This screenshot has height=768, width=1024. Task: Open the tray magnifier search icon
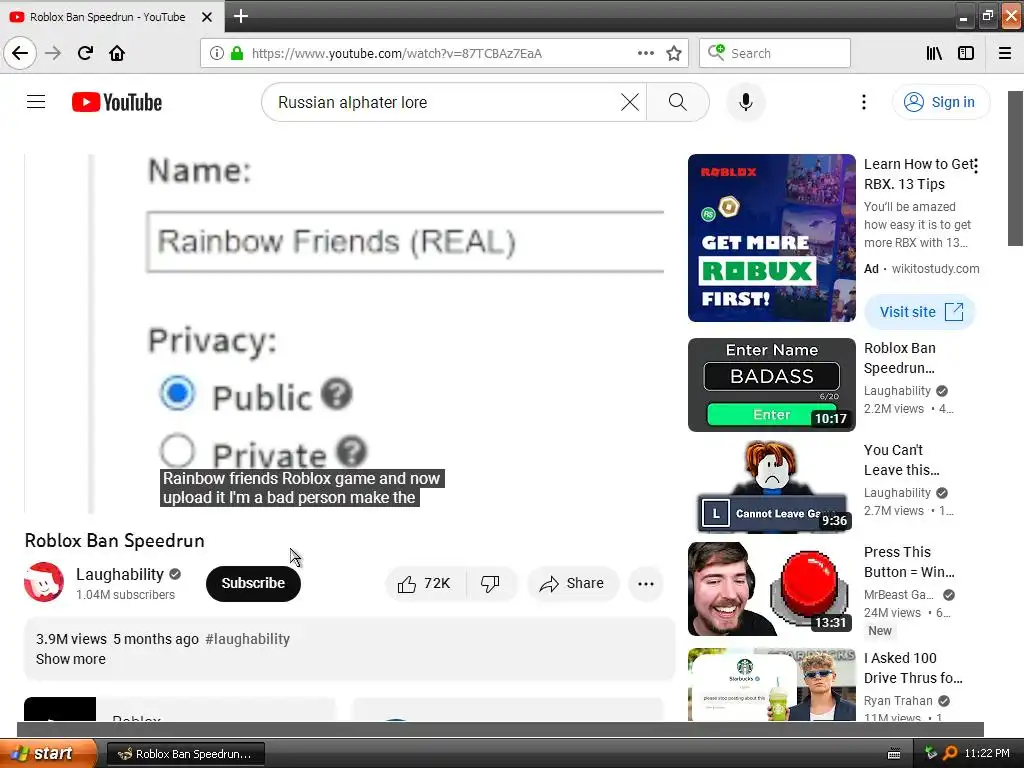tap(950, 753)
